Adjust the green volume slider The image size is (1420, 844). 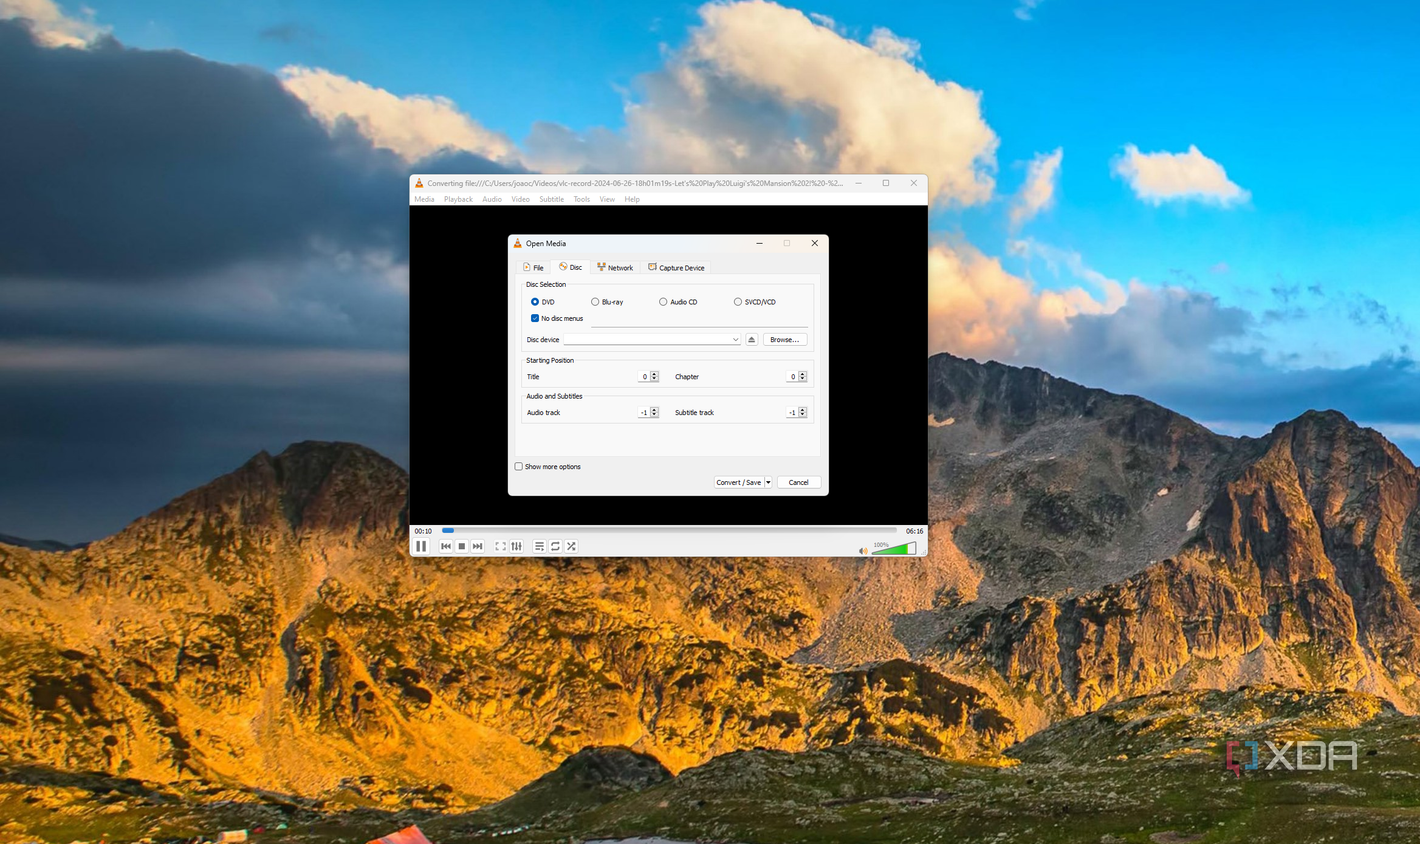click(x=894, y=549)
